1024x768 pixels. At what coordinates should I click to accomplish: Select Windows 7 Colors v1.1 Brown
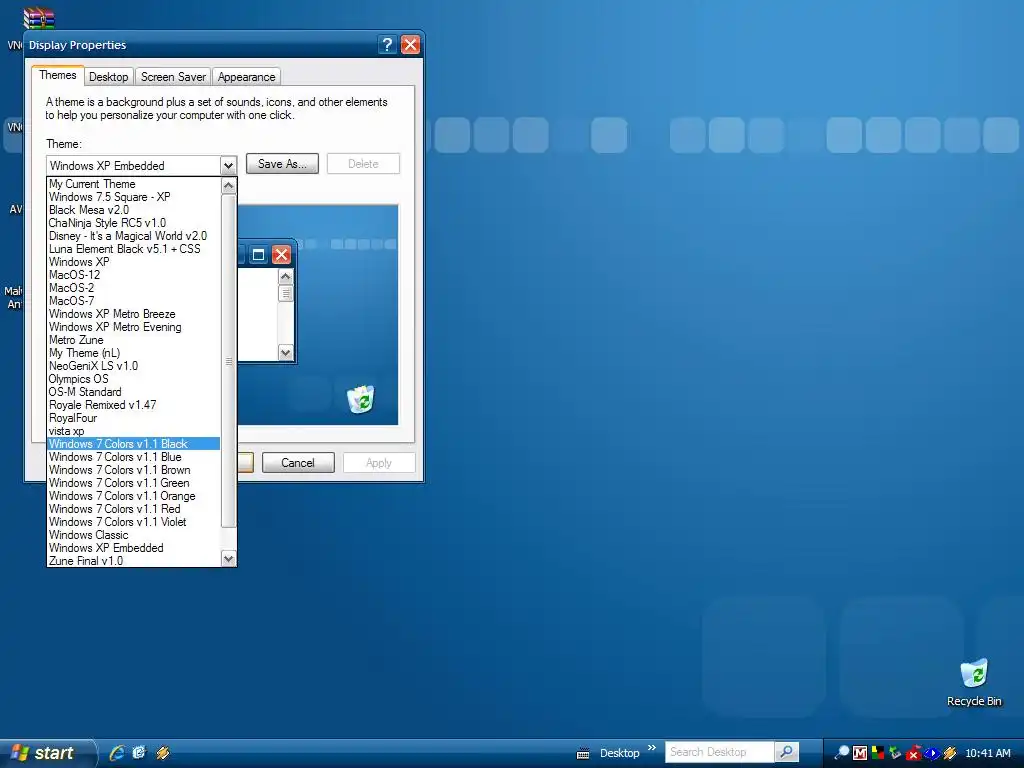[134, 470]
